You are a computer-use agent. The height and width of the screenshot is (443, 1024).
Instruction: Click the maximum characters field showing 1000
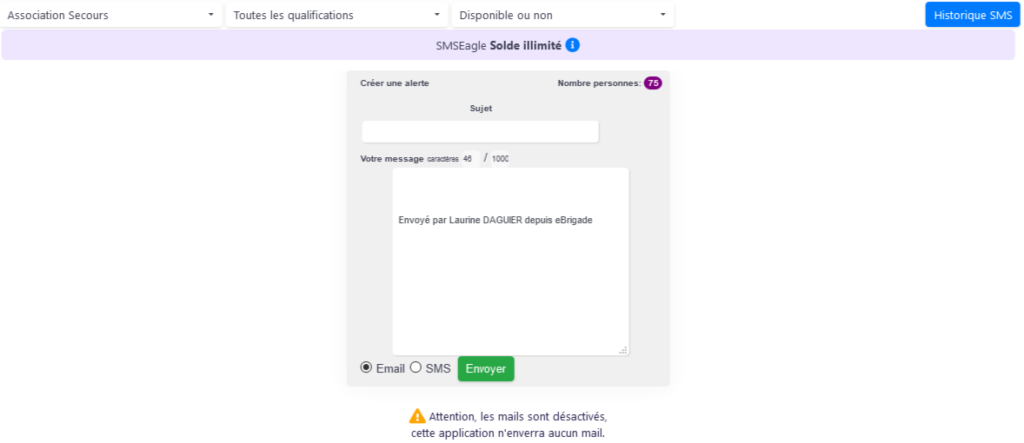point(500,159)
